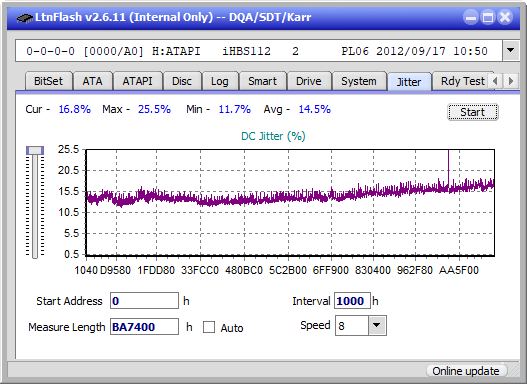527x384 pixels.
Task: Click the DC Jitter (%) chart title
Action: pyautogui.click(x=273, y=136)
